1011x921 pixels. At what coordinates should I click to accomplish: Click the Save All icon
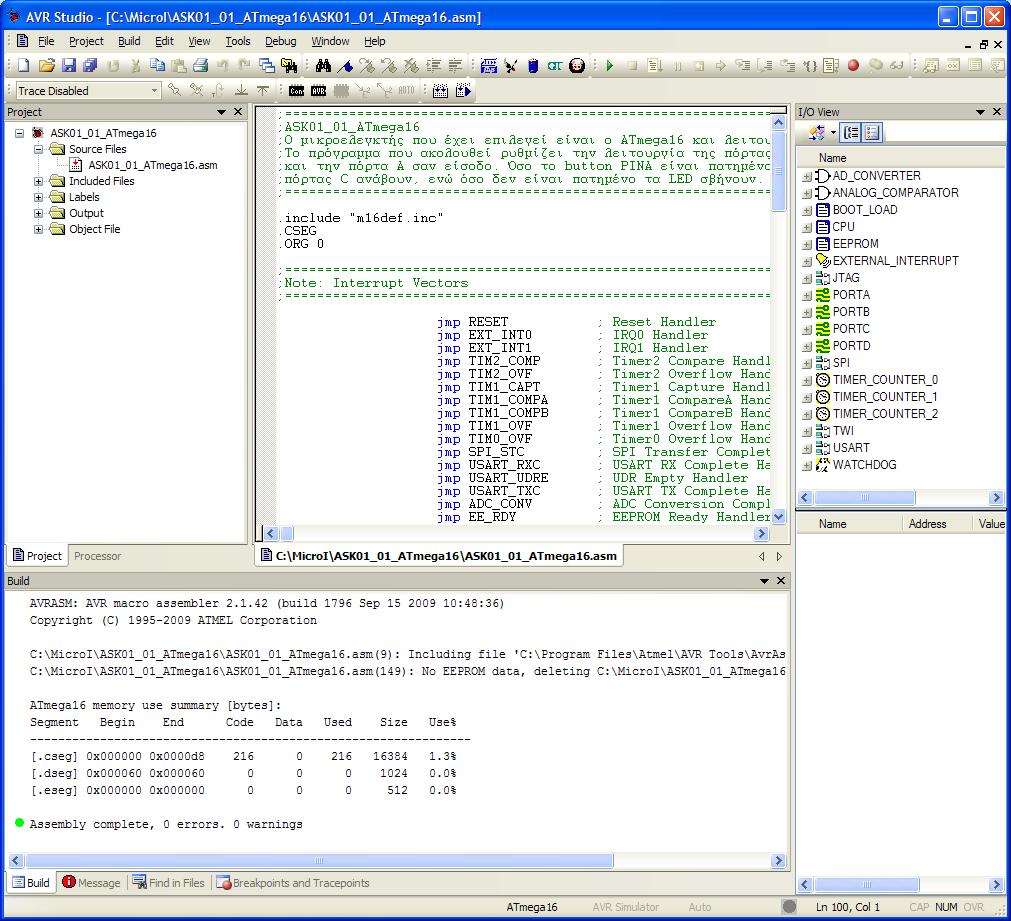[x=90, y=66]
